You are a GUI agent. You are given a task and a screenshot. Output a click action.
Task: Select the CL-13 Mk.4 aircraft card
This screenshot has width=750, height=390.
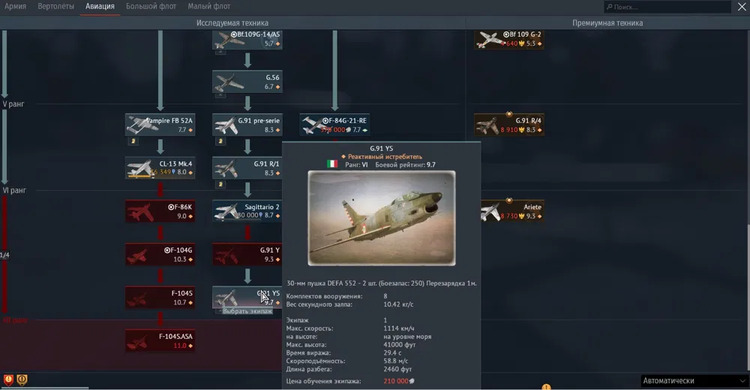160,168
